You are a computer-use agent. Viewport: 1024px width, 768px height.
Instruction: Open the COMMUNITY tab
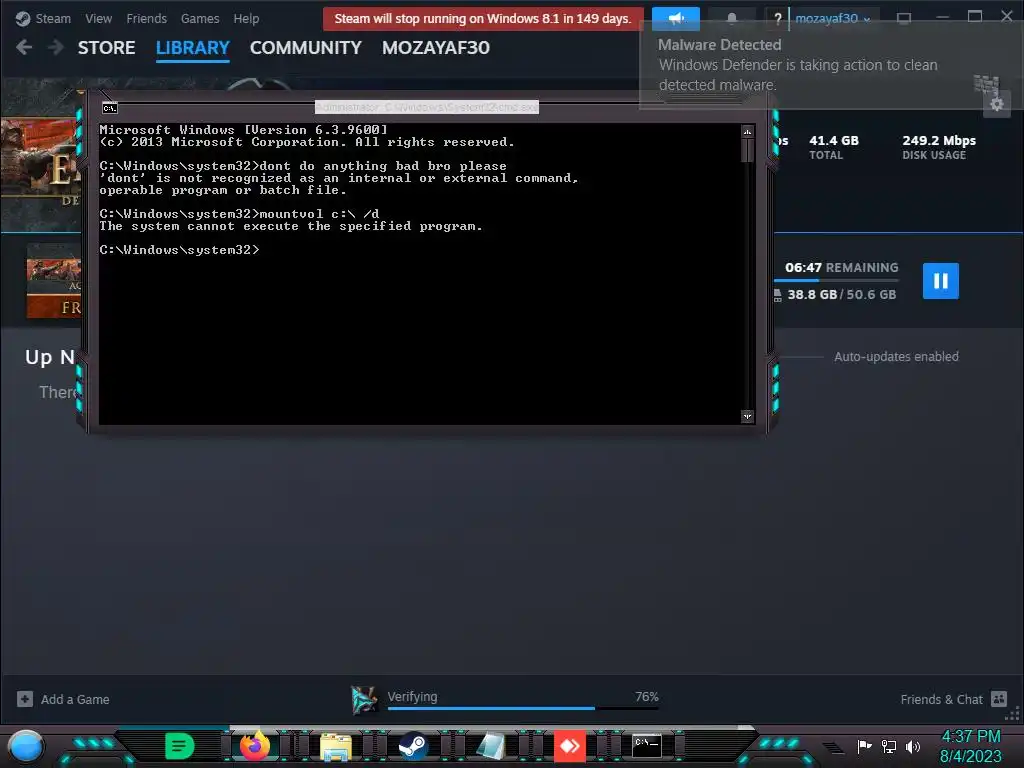(x=306, y=48)
